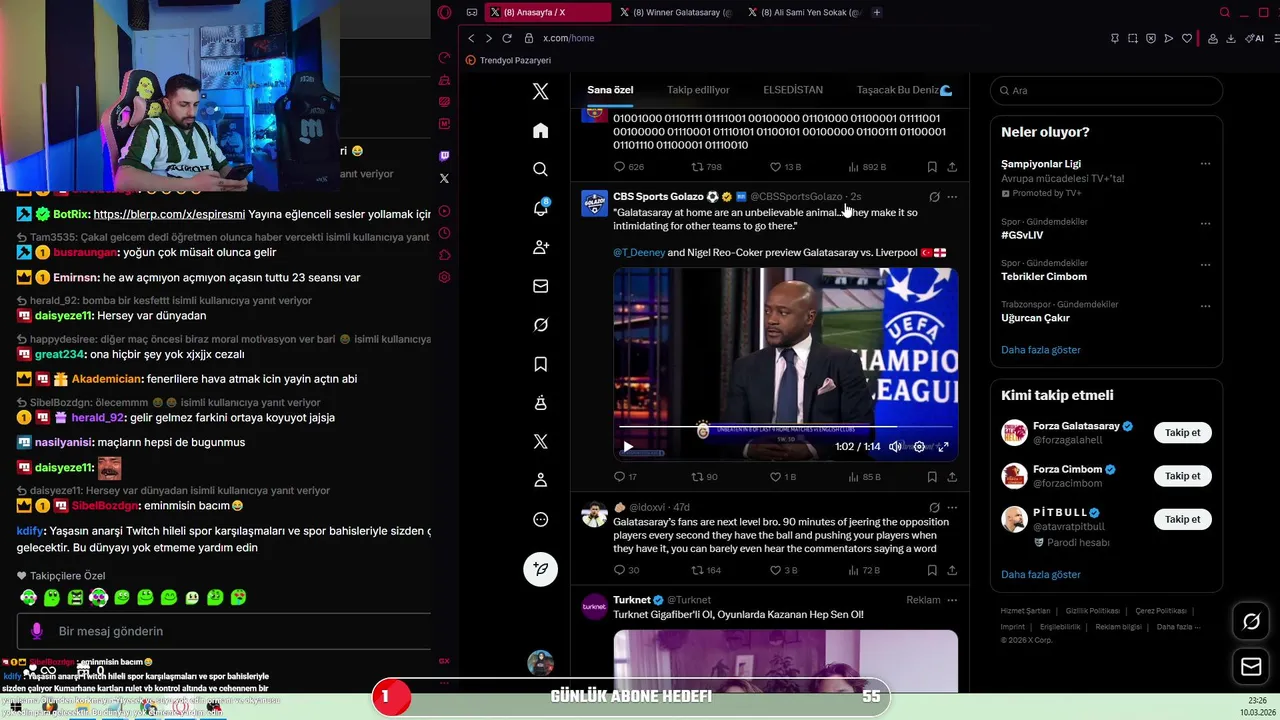Follow PİTBULL account
This screenshot has height=720, width=1280.
pyautogui.click(x=1183, y=519)
